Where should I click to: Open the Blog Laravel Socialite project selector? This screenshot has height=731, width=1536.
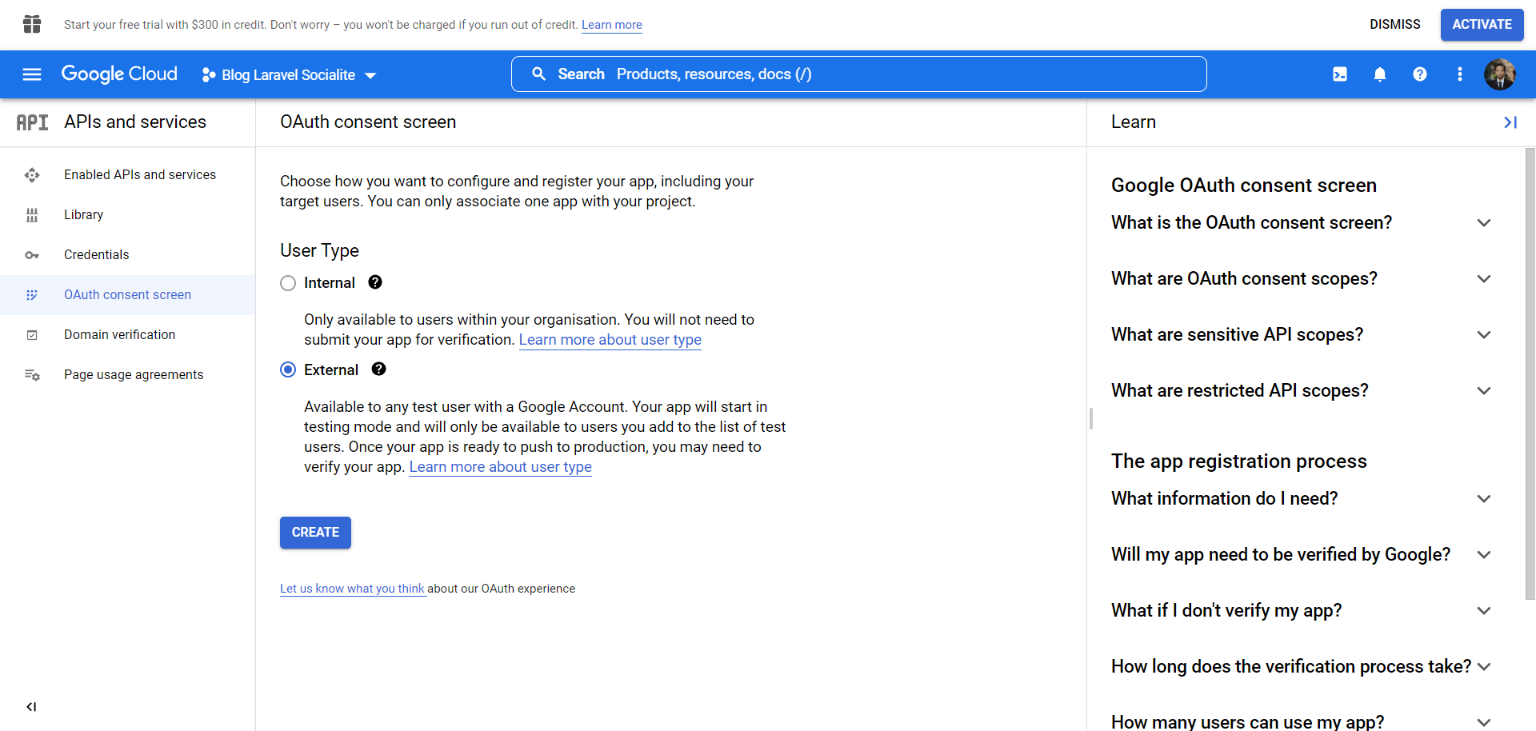[x=289, y=75]
